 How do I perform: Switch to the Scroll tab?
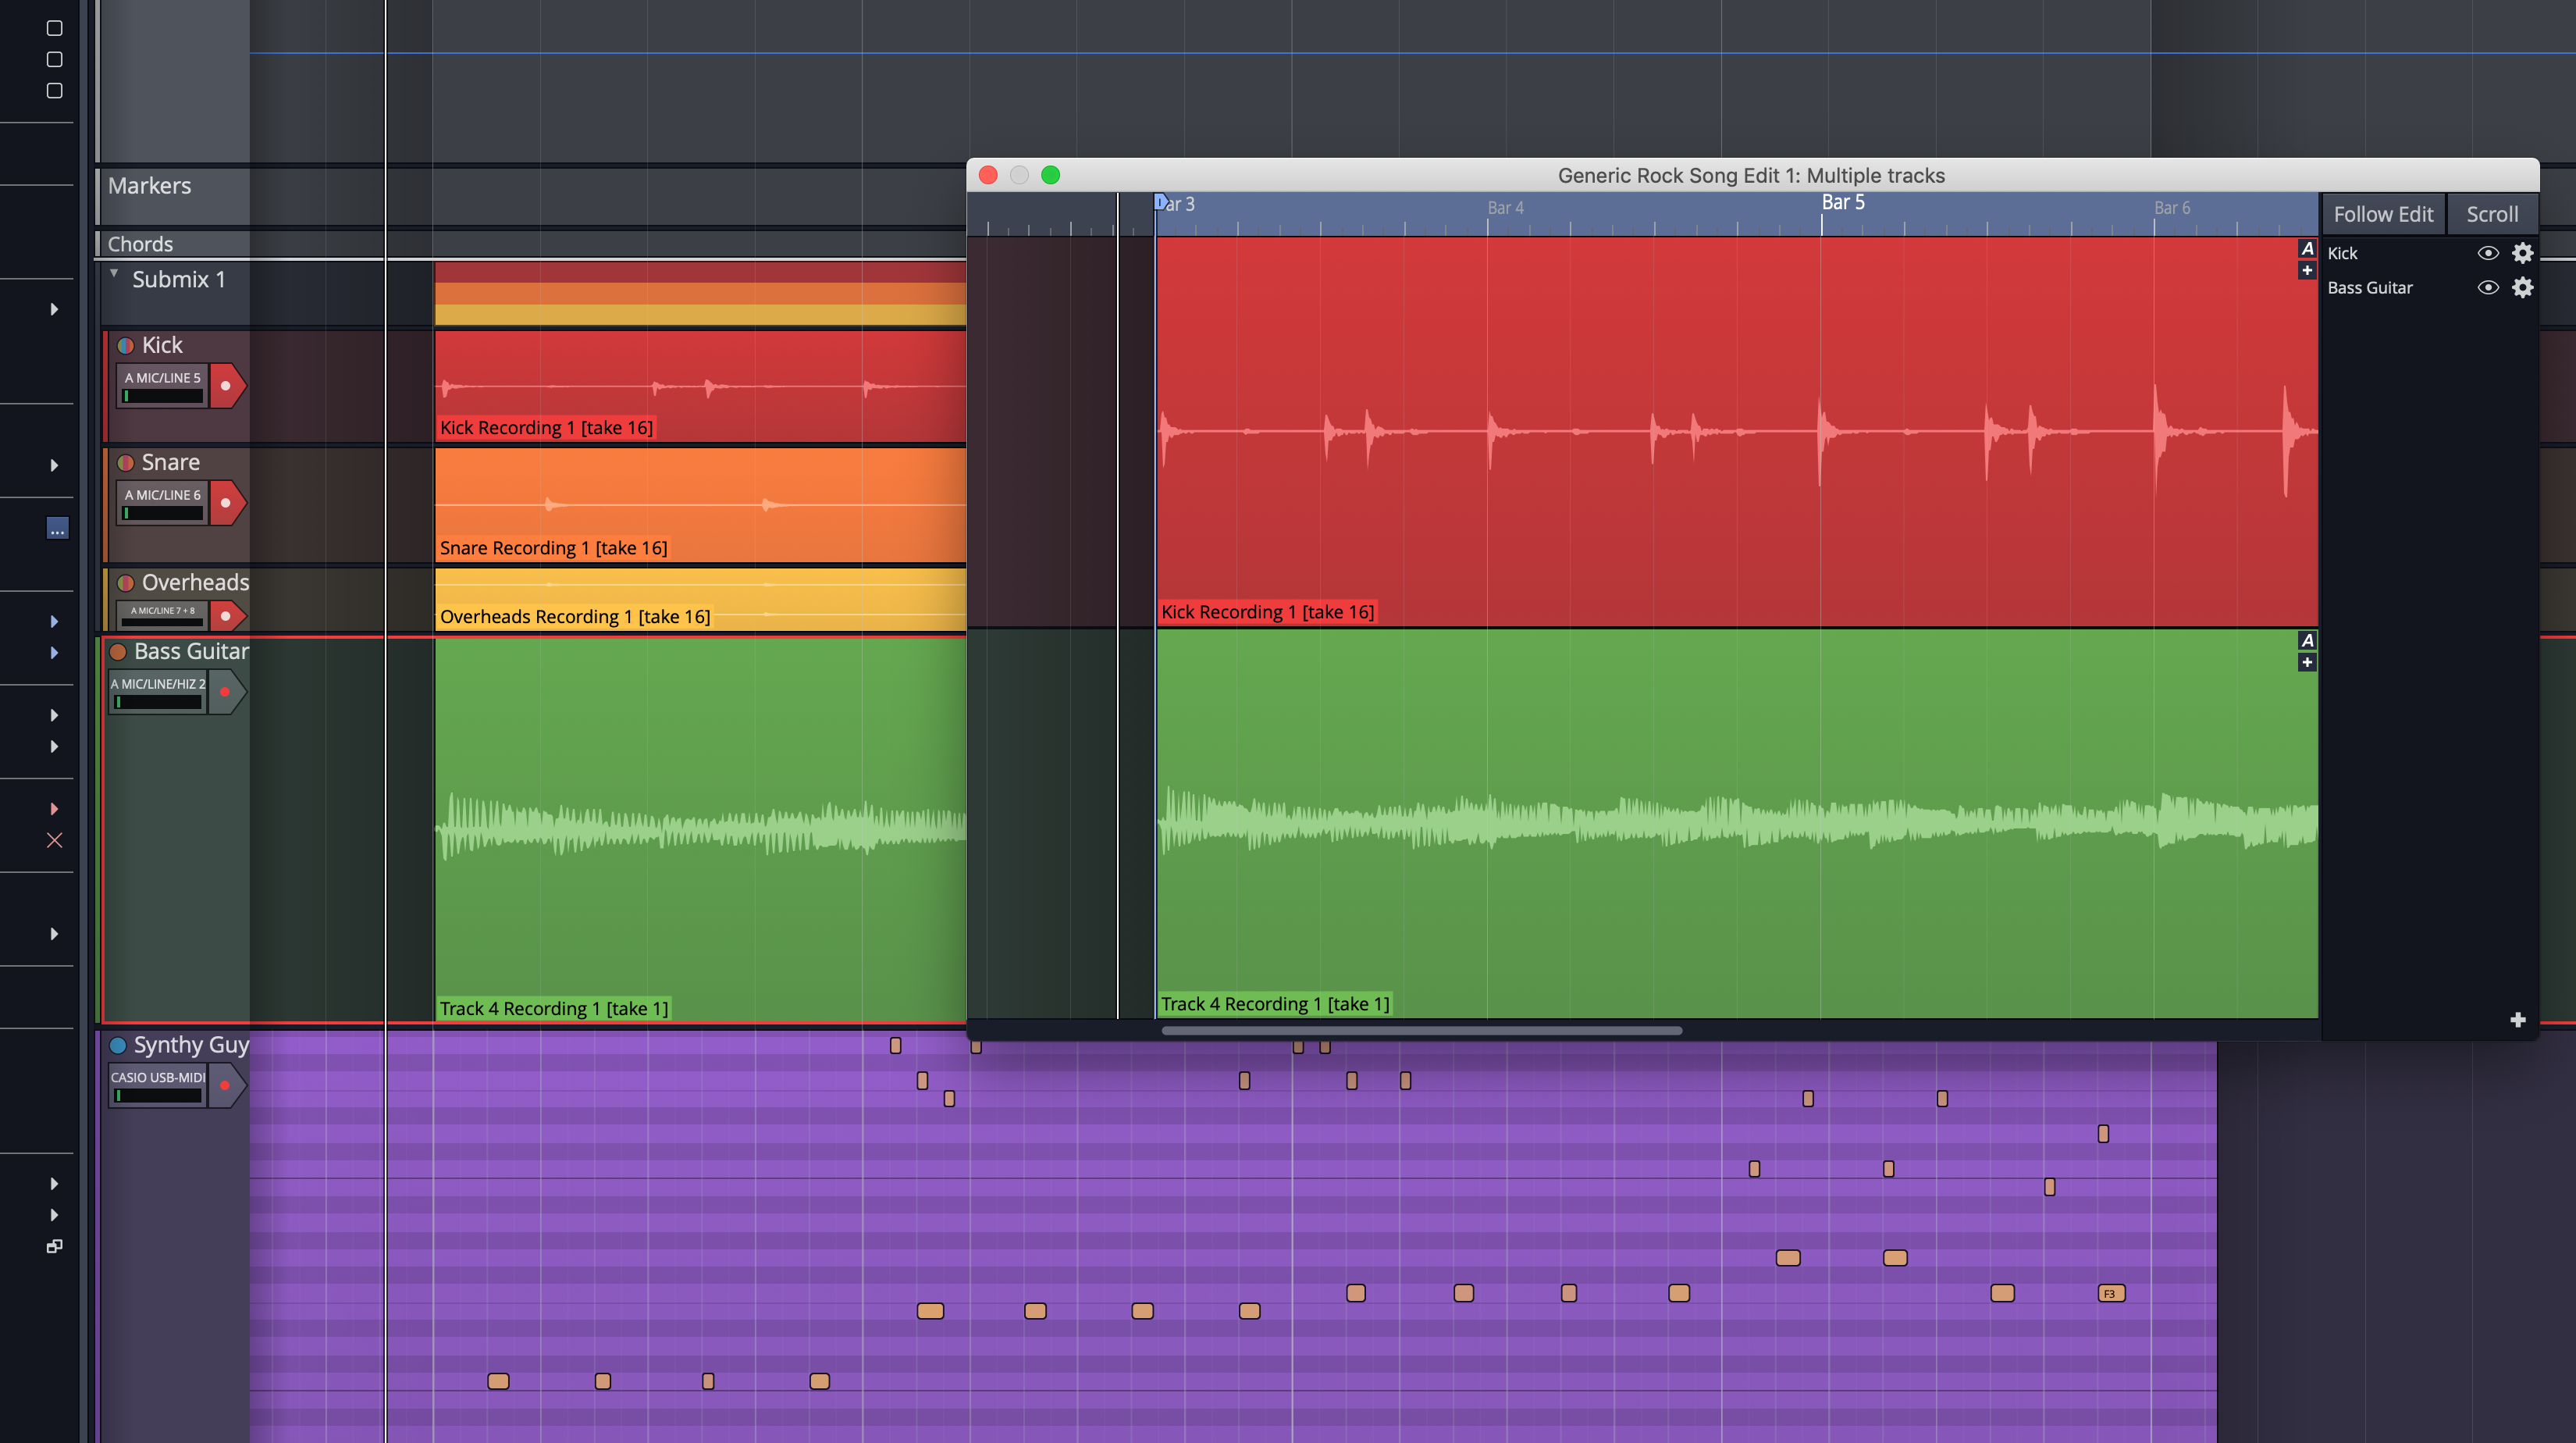click(2492, 213)
